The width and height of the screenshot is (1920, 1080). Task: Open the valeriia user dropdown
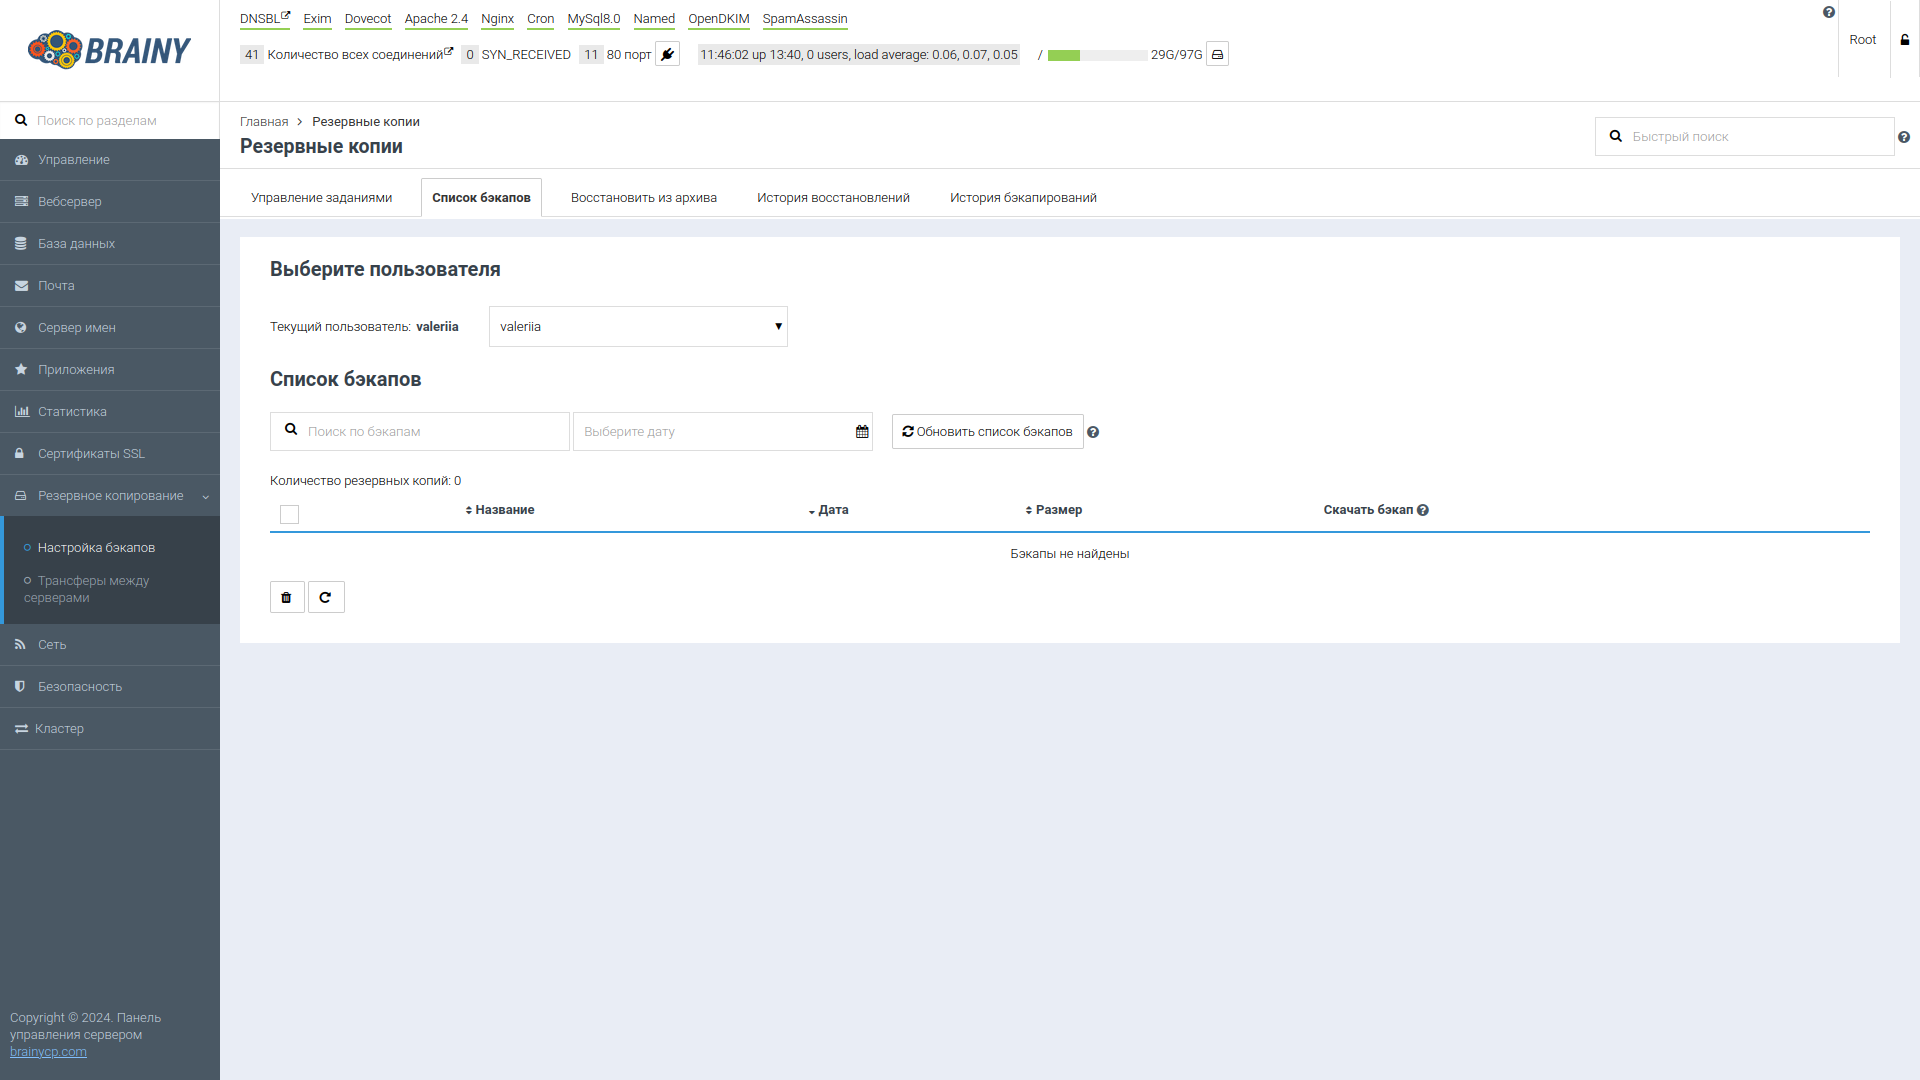pyautogui.click(x=637, y=326)
